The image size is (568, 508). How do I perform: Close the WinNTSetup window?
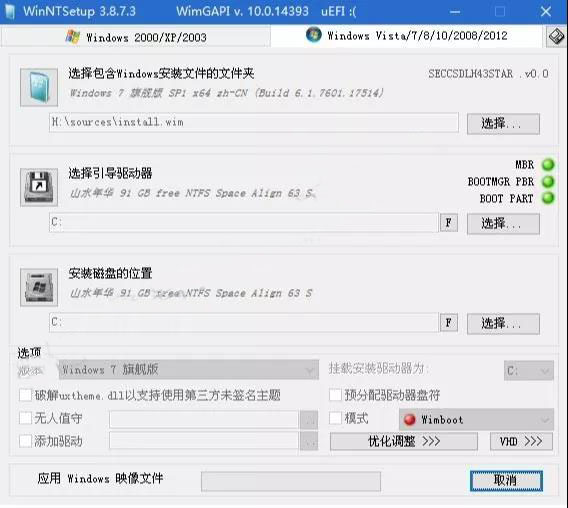546,12
